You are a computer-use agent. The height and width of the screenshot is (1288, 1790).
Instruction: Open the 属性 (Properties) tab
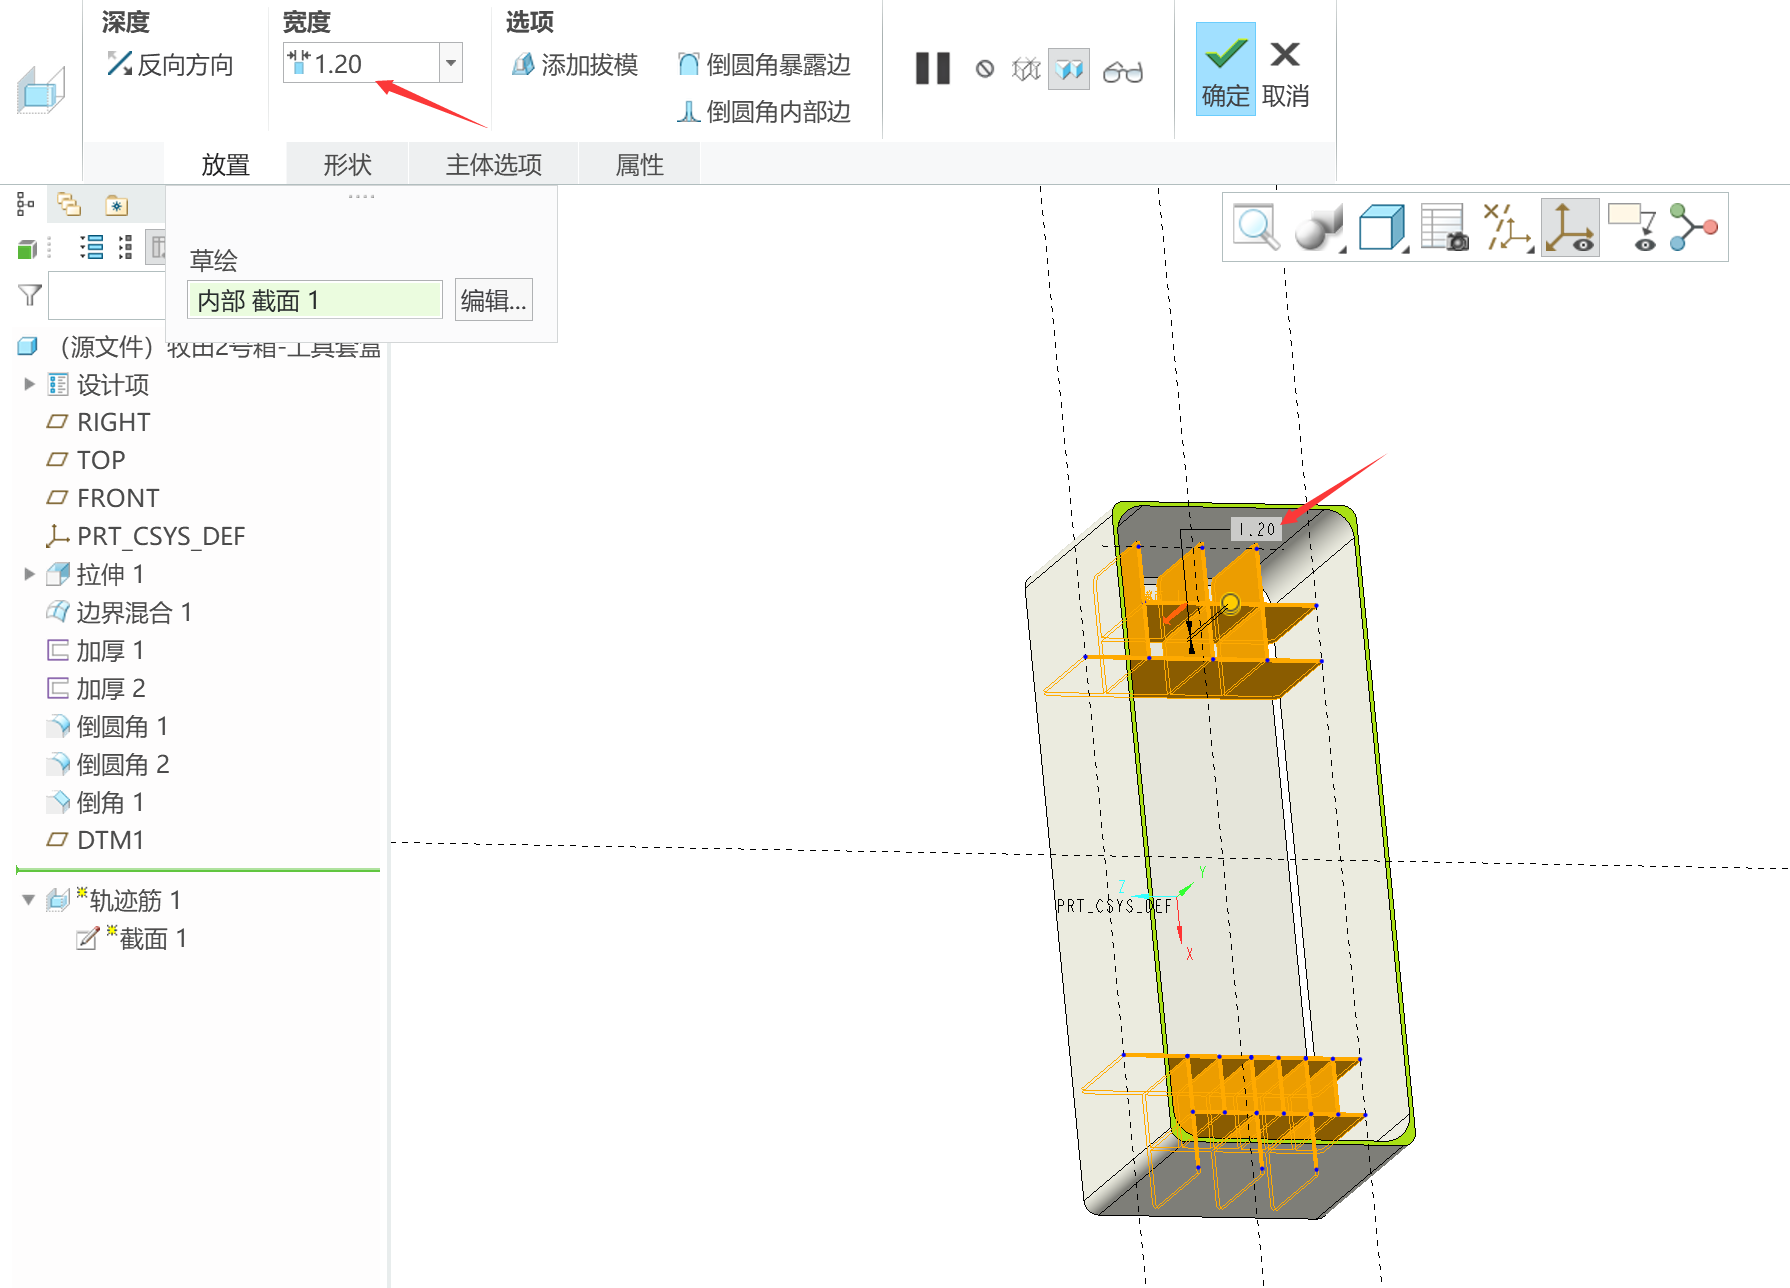pos(640,164)
